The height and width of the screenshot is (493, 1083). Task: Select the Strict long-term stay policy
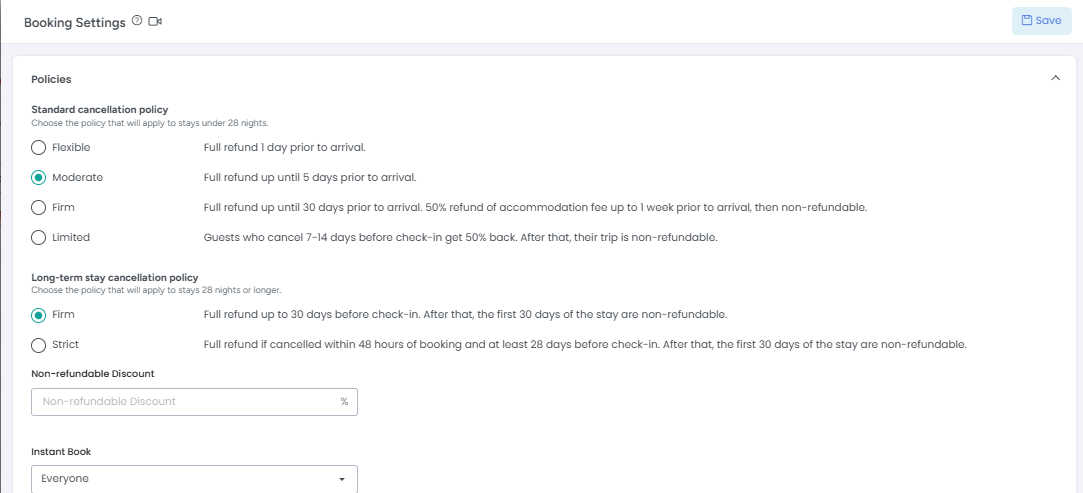[x=39, y=345]
